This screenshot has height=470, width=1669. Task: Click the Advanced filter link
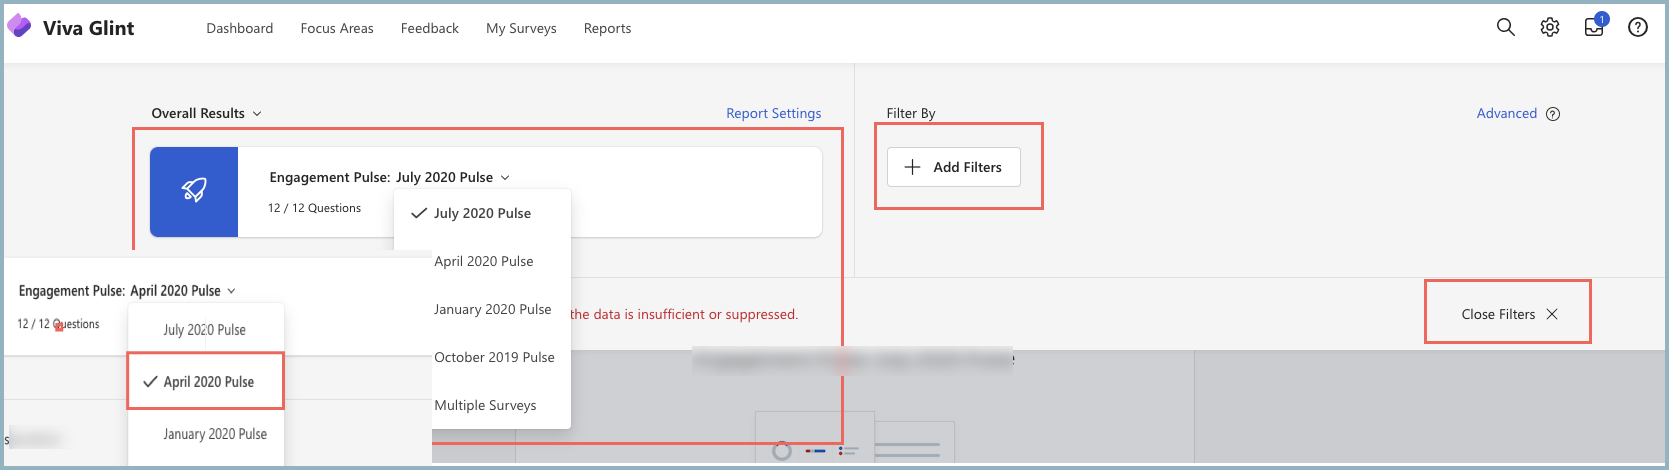tap(1507, 113)
